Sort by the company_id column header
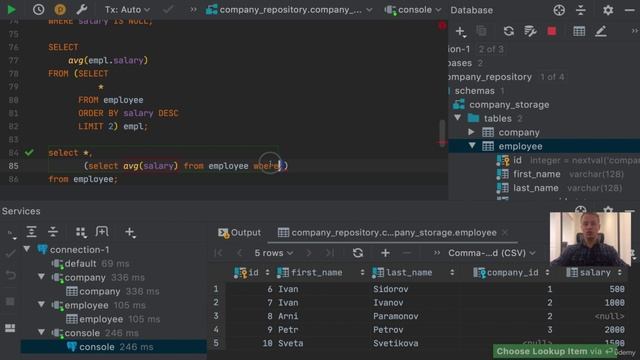 click(511, 272)
